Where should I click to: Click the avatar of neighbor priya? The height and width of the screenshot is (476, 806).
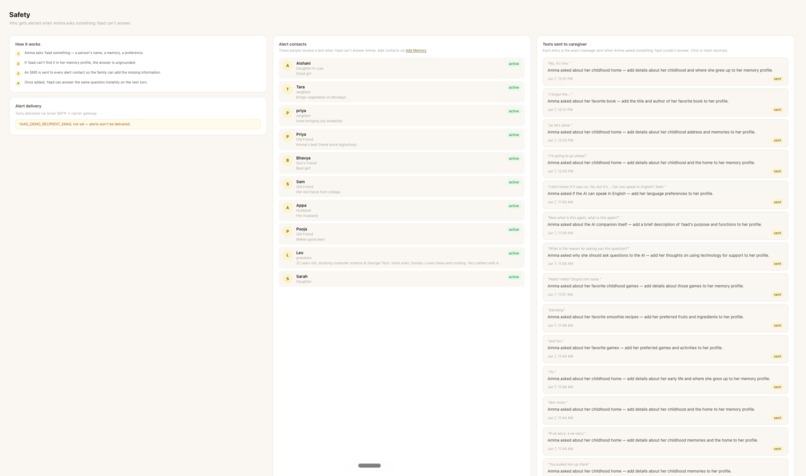tap(287, 113)
